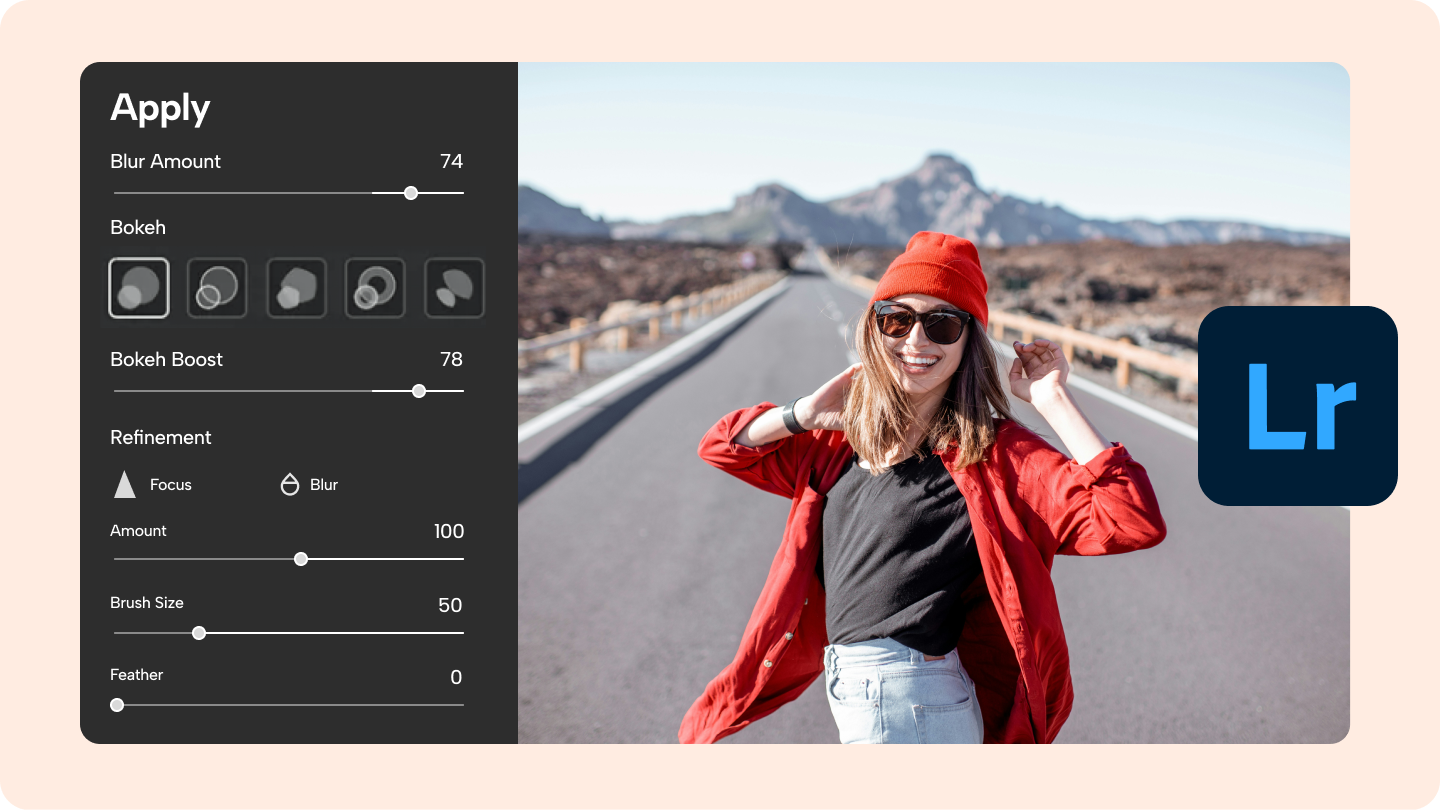This screenshot has height=810, width=1440.
Task: Click the Brush Size slider handle
Action: pyautogui.click(x=198, y=633)
